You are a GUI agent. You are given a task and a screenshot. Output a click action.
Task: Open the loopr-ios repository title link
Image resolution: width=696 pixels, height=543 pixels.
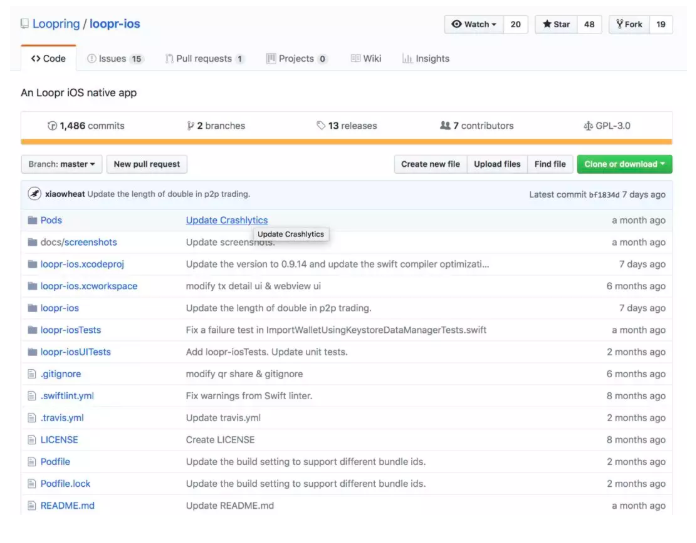115,24
